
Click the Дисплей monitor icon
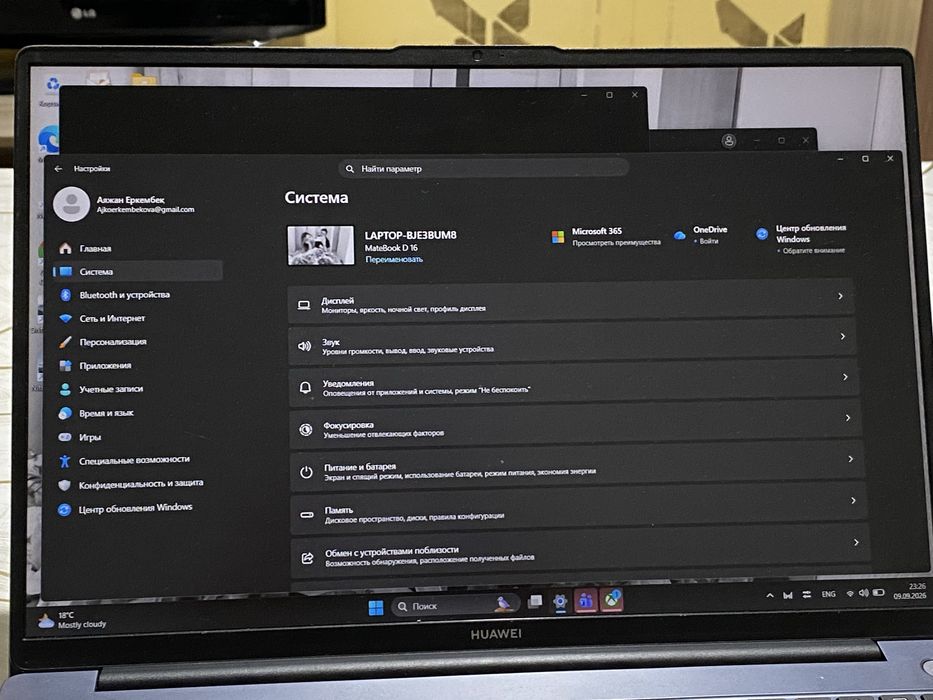coord(304,305)
